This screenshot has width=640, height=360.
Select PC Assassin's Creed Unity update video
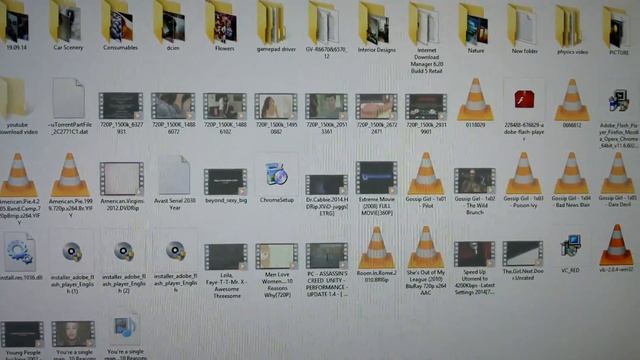(327, 256)
